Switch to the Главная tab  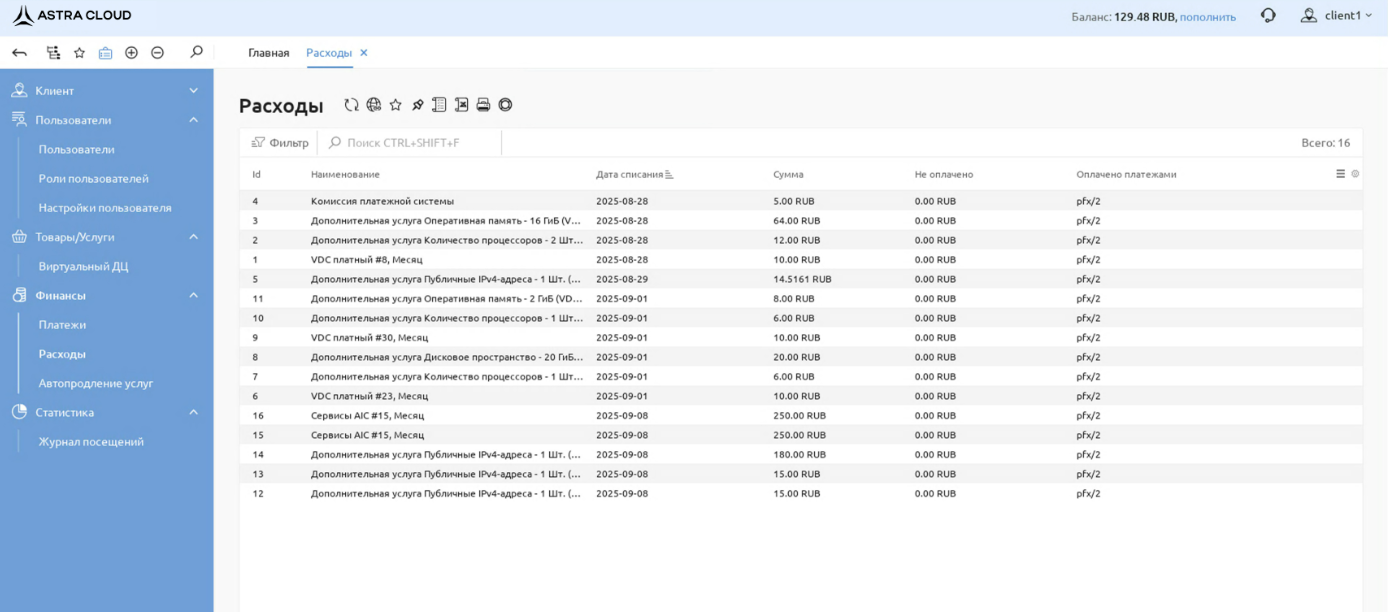point(269,53)
